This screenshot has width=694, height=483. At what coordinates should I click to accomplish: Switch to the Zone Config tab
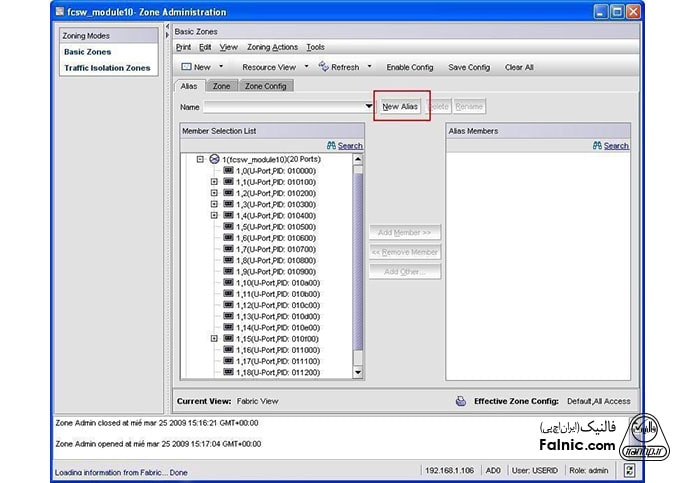(265, 86)
